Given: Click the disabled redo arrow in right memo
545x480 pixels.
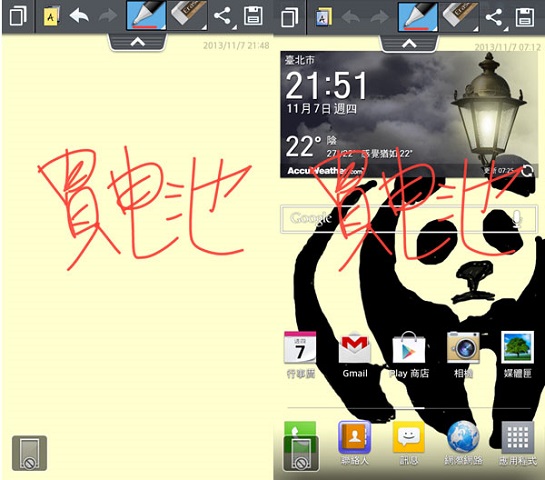Looking at the screenshot, I should coord(379,17).
